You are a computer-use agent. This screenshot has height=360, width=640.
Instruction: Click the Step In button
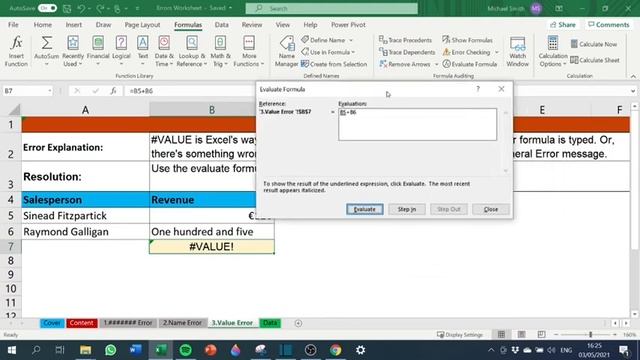click(x=407, y=209)
